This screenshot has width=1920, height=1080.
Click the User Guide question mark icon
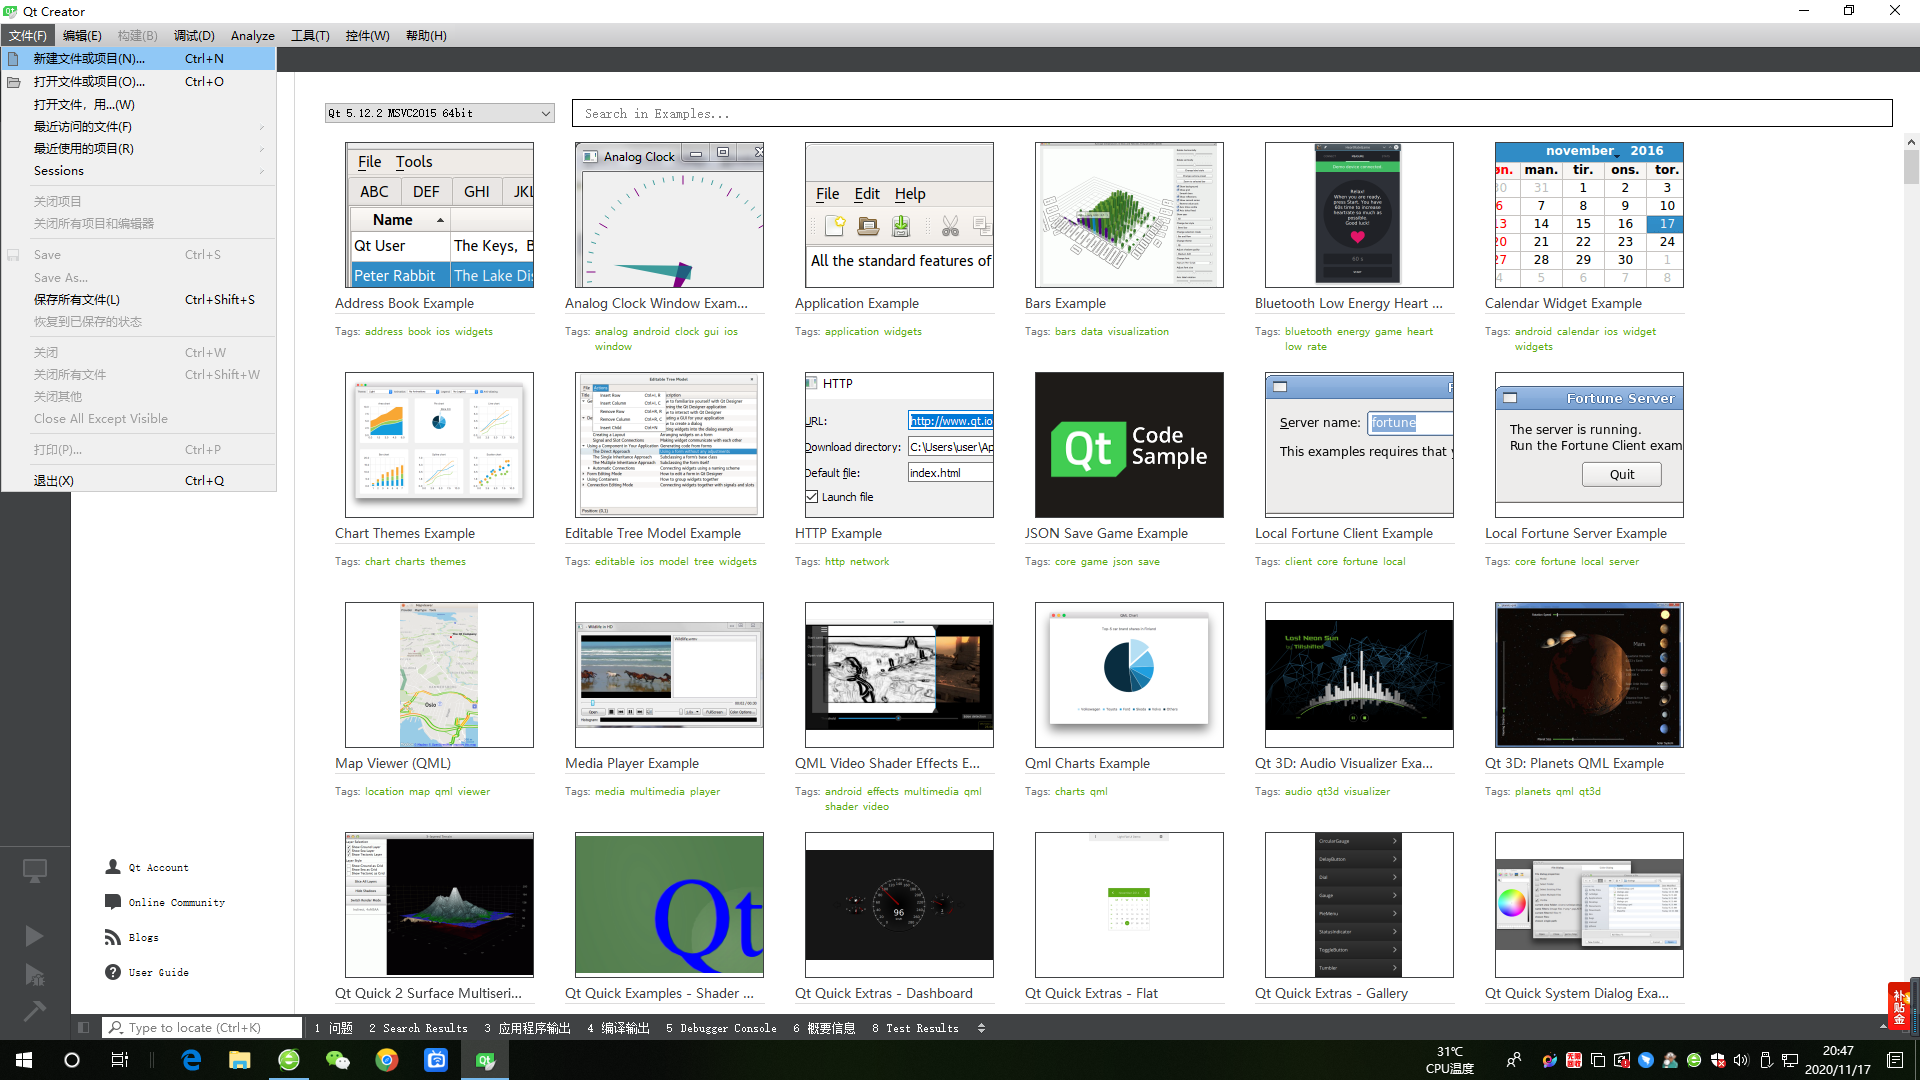[x=113, y=972]
